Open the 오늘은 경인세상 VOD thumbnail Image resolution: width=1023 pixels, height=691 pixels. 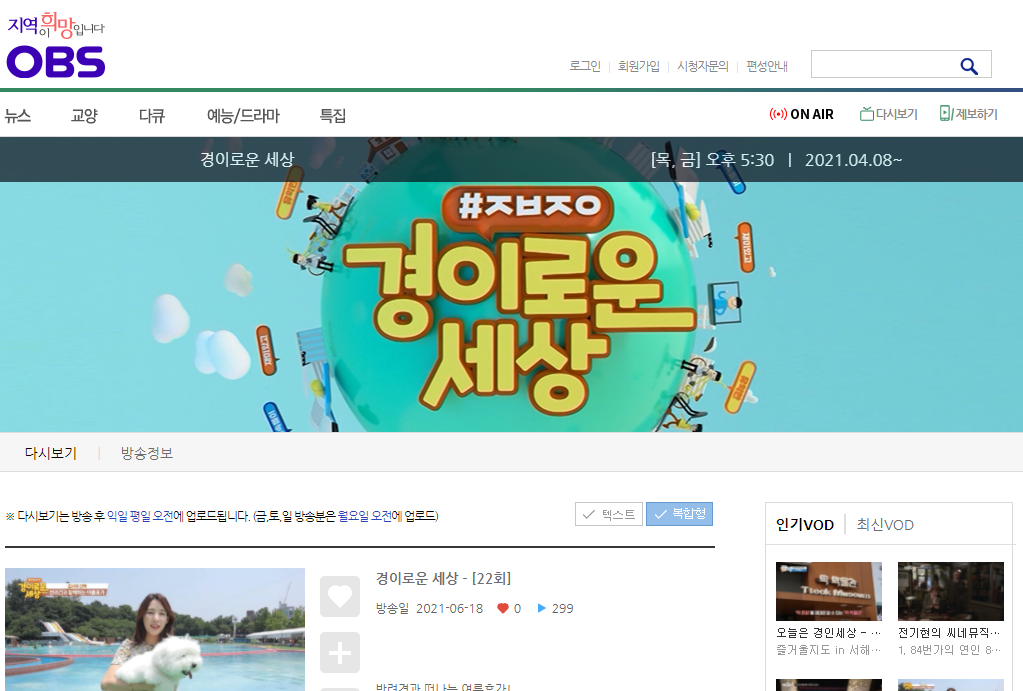coord(829,591)
